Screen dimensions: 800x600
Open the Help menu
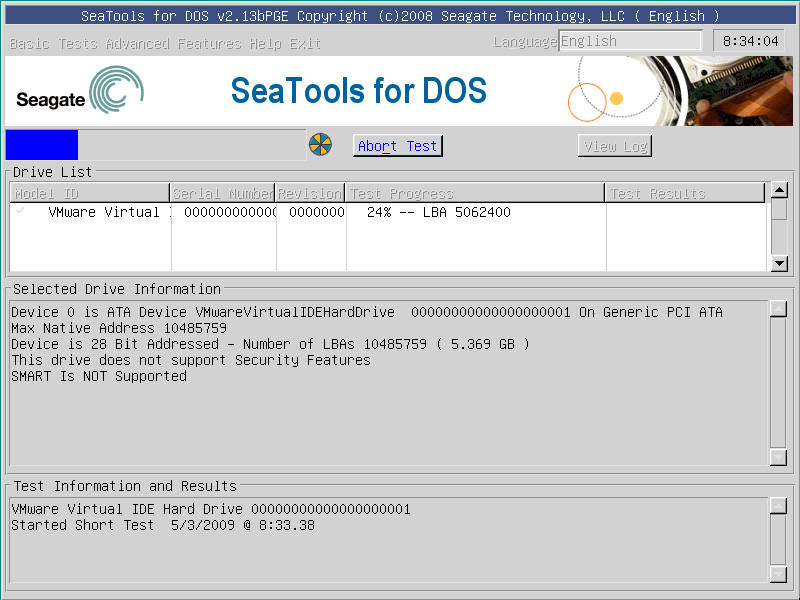click(x=264, y=44)
